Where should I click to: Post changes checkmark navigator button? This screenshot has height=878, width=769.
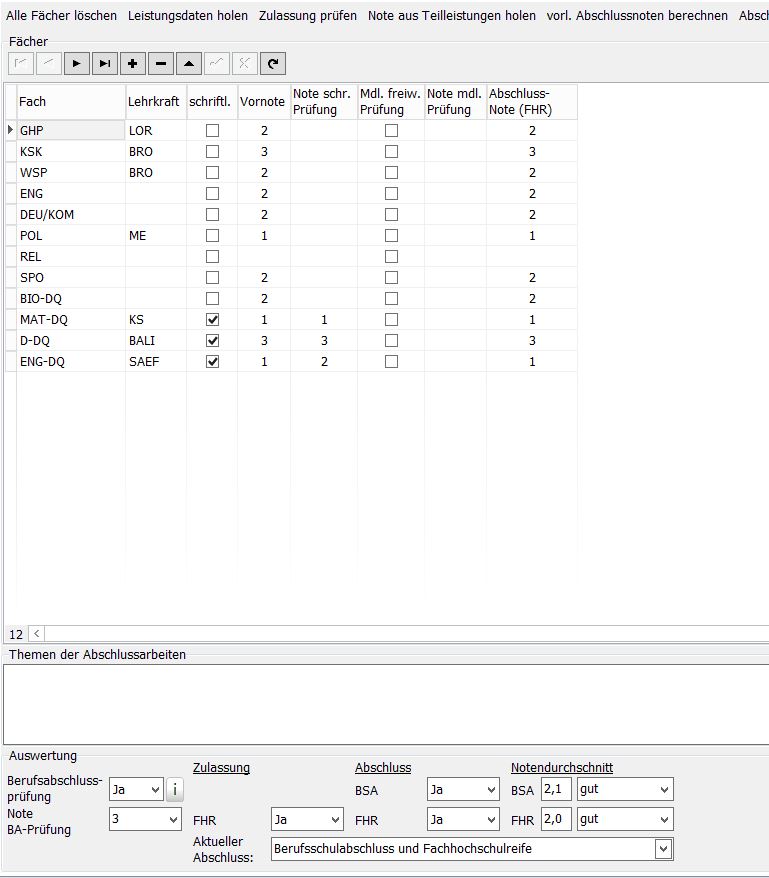tap(217, 63)
